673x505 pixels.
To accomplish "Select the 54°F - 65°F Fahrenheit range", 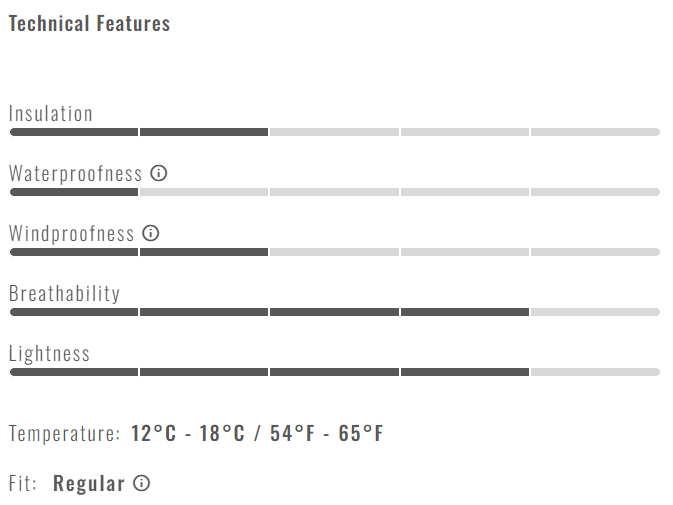I will [x=326, y=434].
